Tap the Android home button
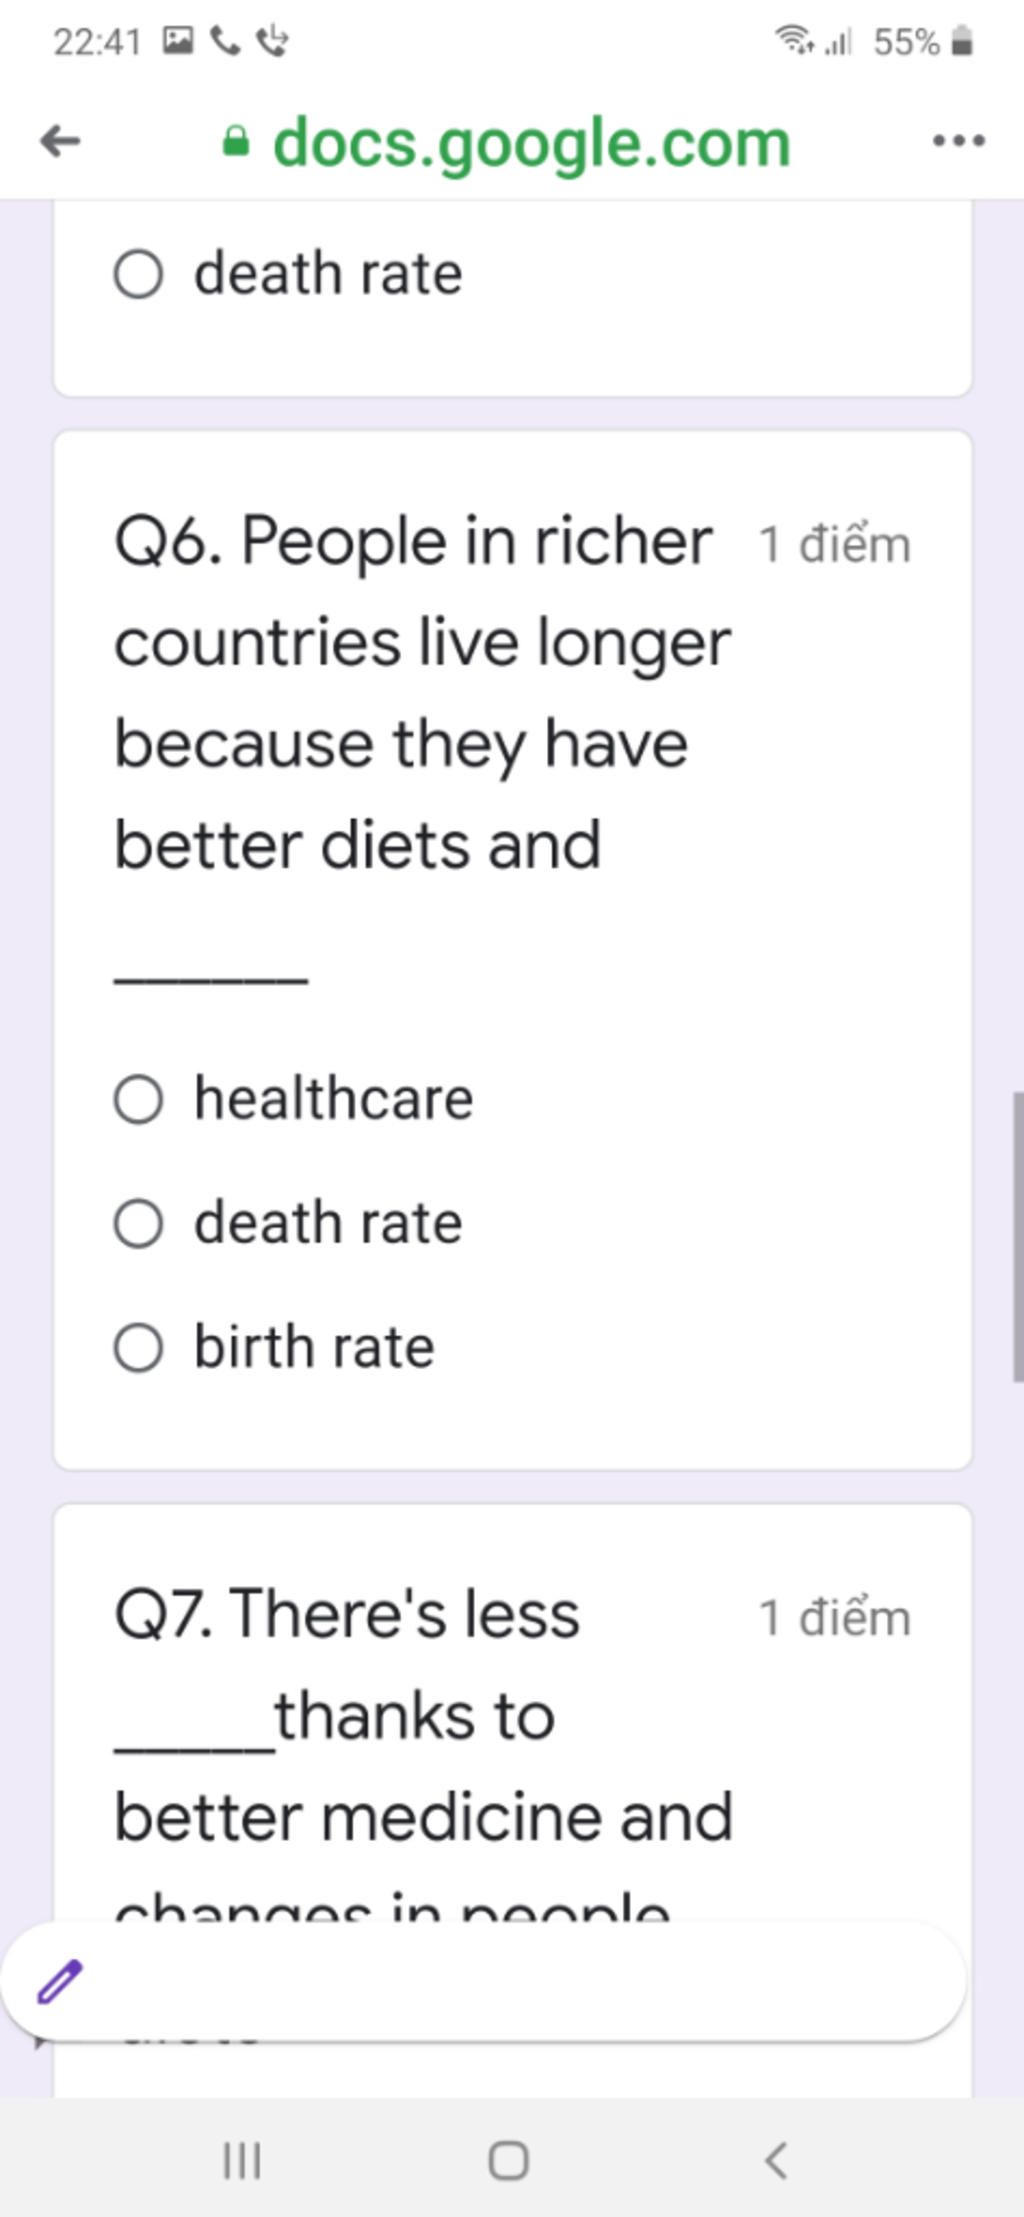The image size is (1024, 2217). (x=508, y=2160)
